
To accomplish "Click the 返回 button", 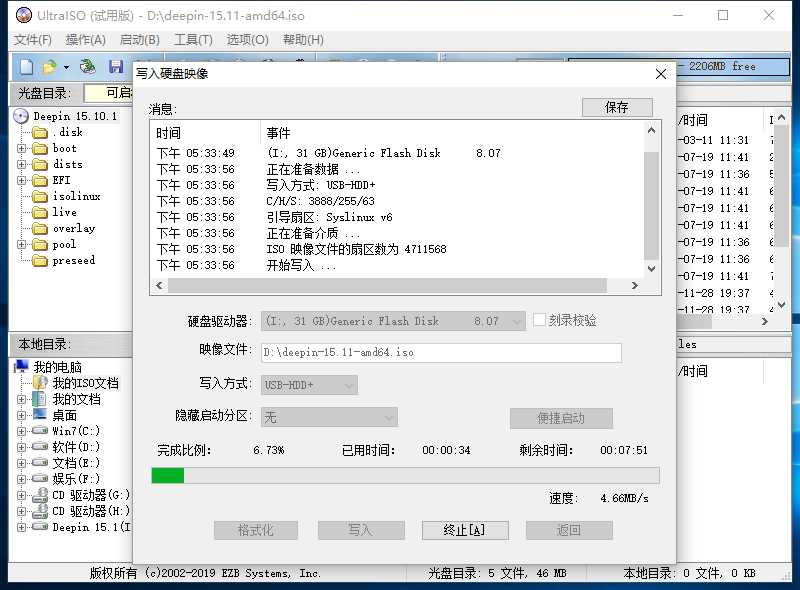I will click(569, 530).
